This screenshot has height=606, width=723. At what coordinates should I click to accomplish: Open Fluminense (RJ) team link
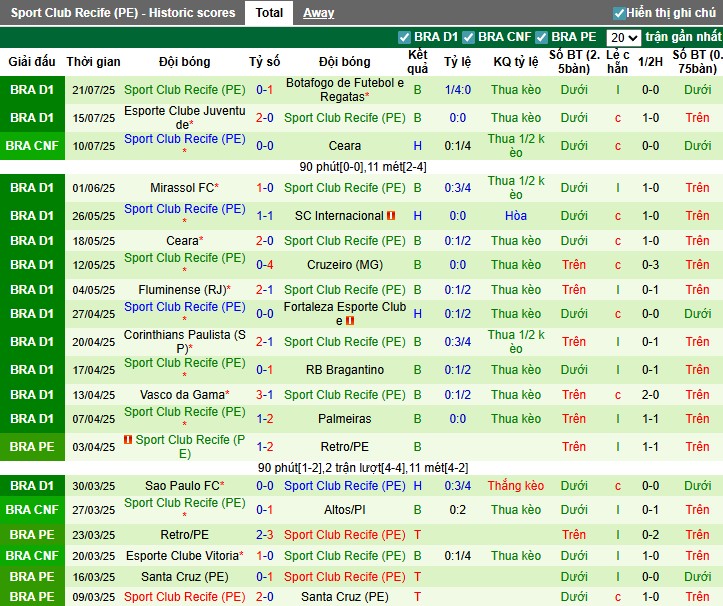[x=182, y=290]
